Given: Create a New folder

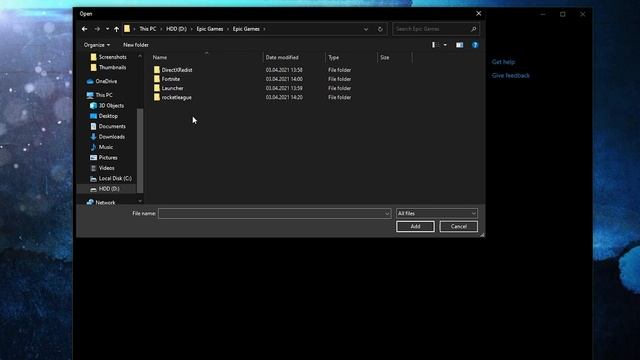Looking at the screenshot, I should pos(136,45).
